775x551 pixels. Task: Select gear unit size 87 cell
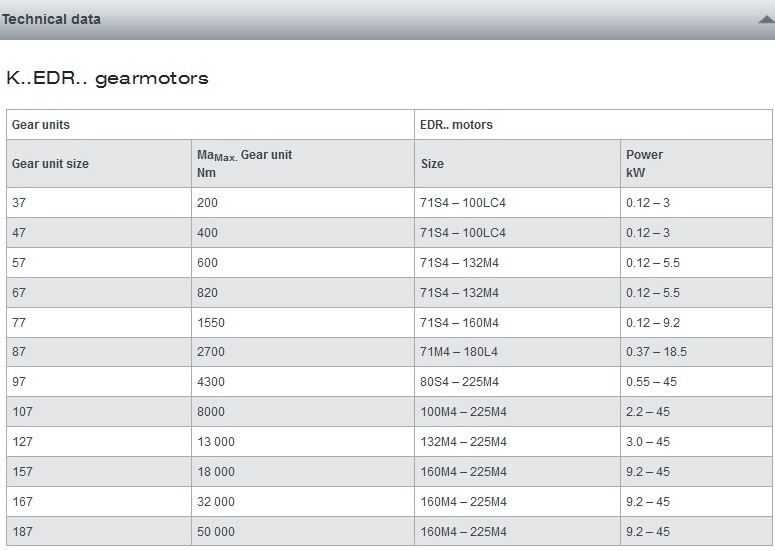point(99,352)
